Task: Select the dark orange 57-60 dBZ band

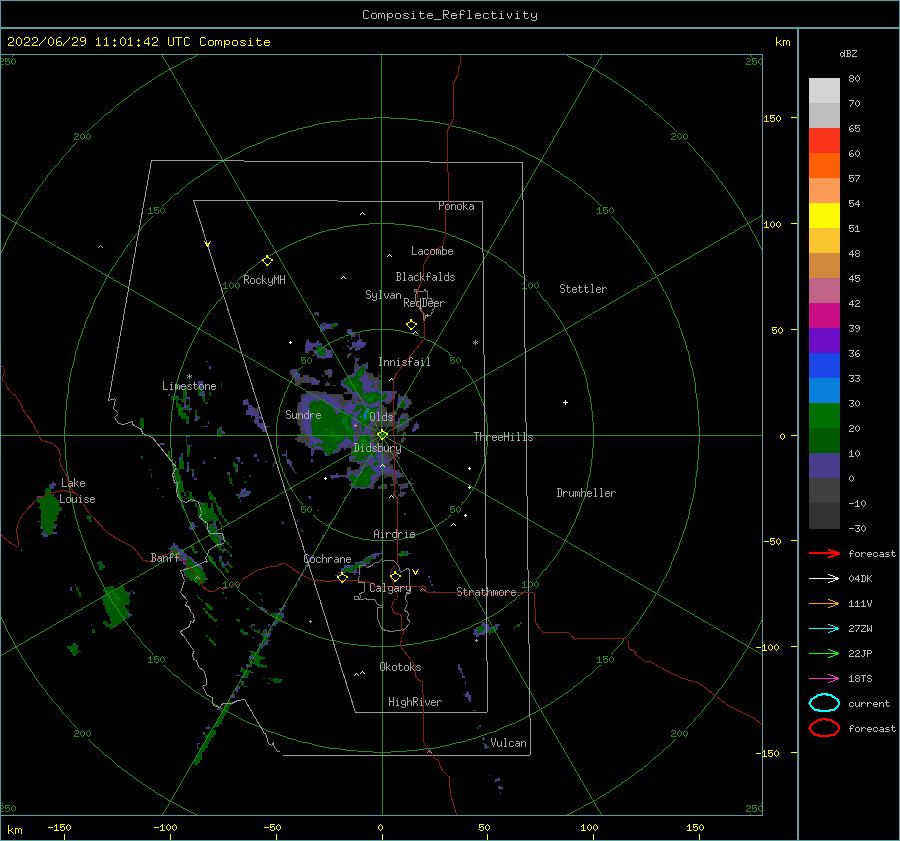Action: pos(824,166)
